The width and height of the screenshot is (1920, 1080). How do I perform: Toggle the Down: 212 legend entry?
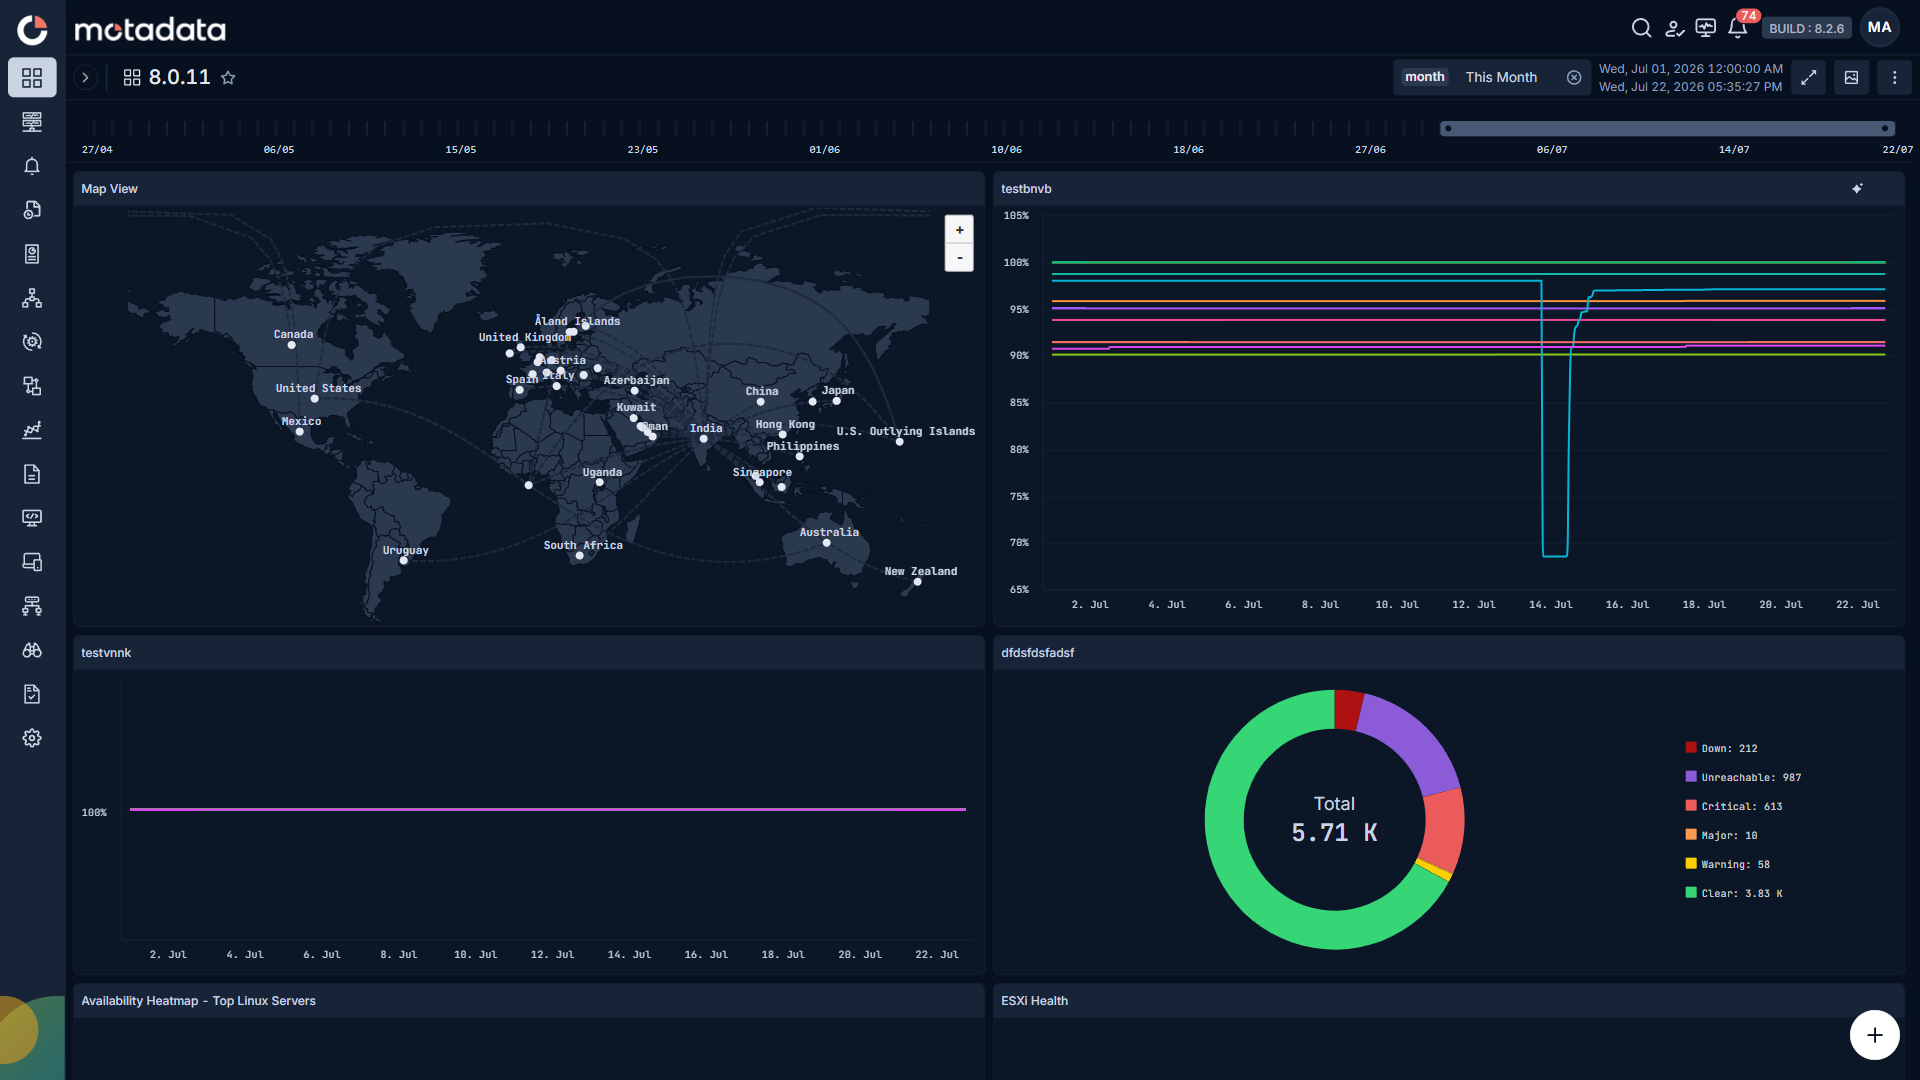pyautogui.click(x=1721, y=748)
